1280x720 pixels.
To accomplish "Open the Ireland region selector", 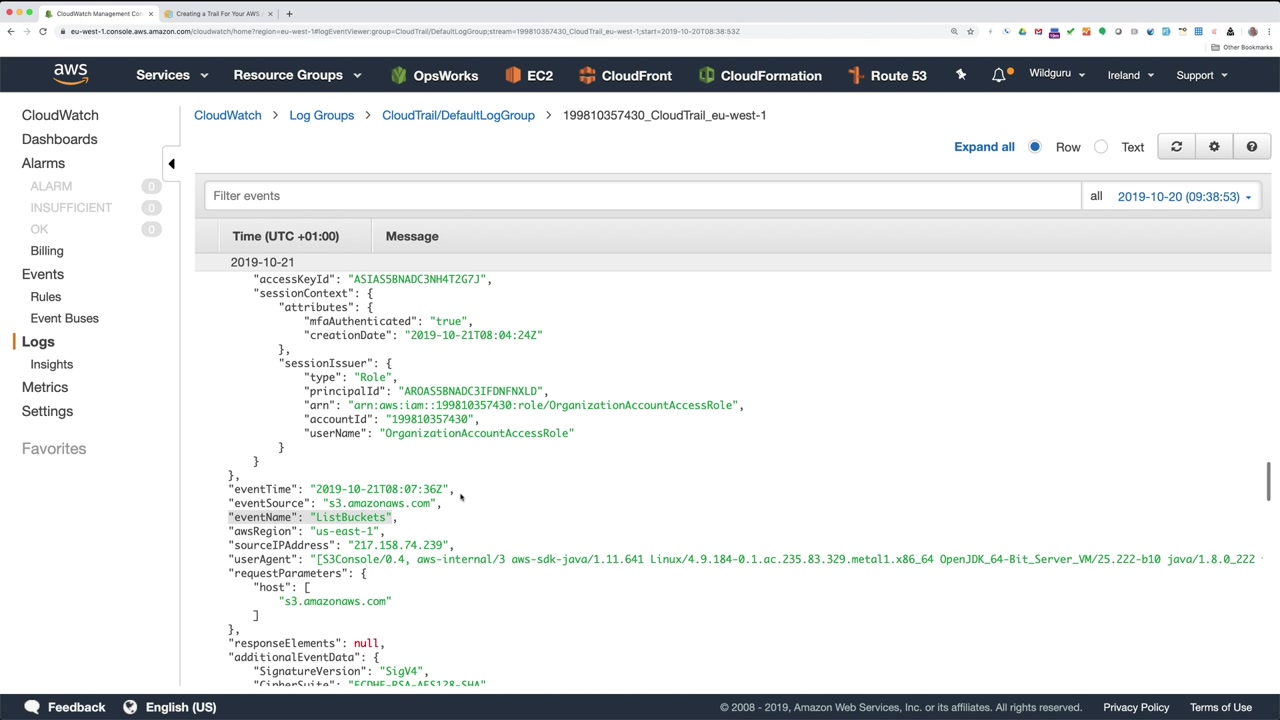I will click(1130, 75).
